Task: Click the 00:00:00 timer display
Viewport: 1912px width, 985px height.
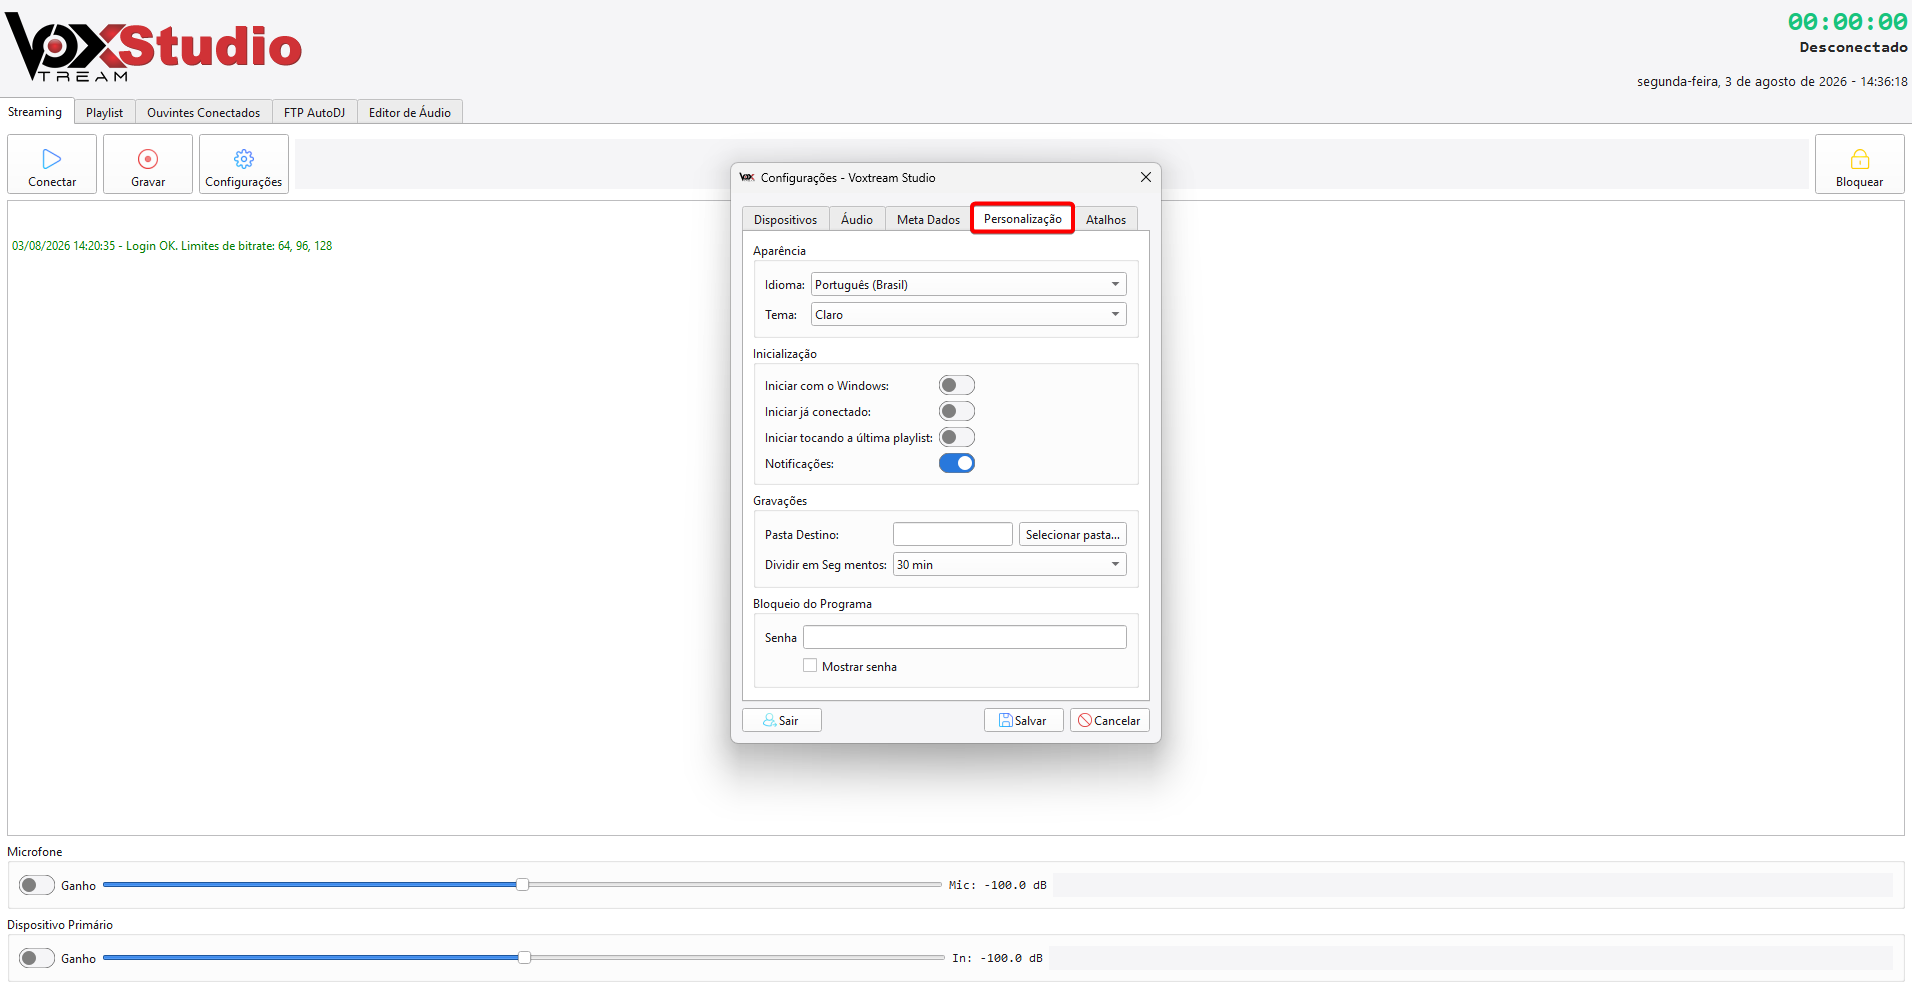Action: pyautogui.click(x=1847, y=22)
